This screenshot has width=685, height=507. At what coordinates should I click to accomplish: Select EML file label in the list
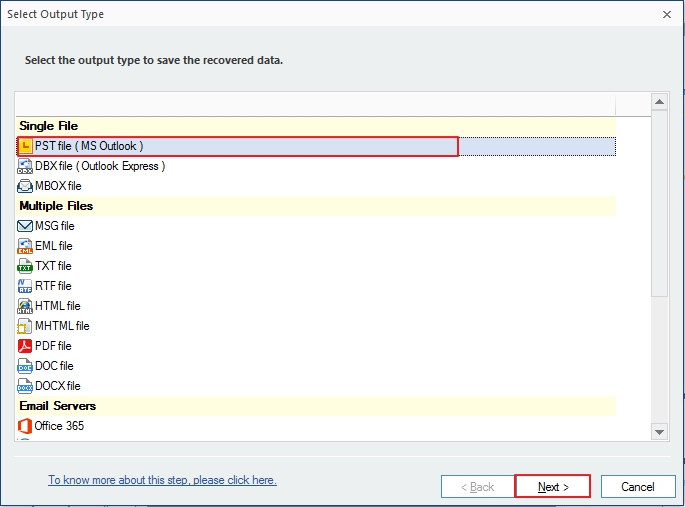54,246
